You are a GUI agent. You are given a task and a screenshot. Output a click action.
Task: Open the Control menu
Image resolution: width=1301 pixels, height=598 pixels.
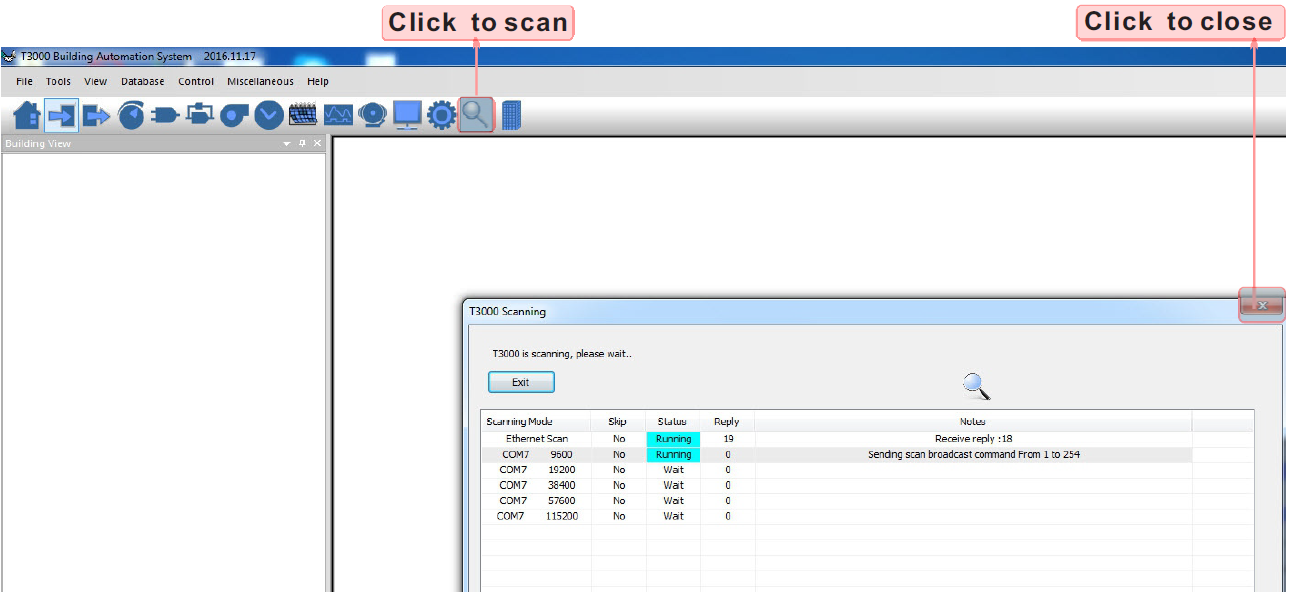pyautogui.click(x=196, y=82)
